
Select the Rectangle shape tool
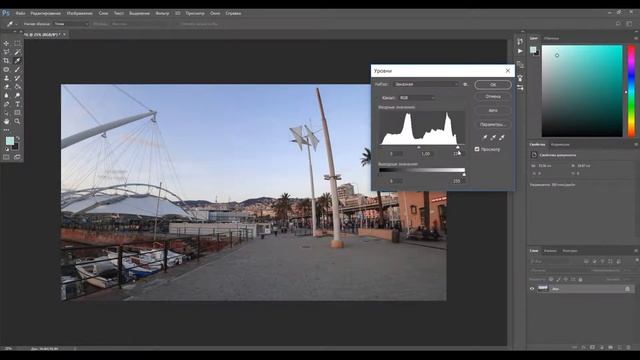click(x=18, y=113)
